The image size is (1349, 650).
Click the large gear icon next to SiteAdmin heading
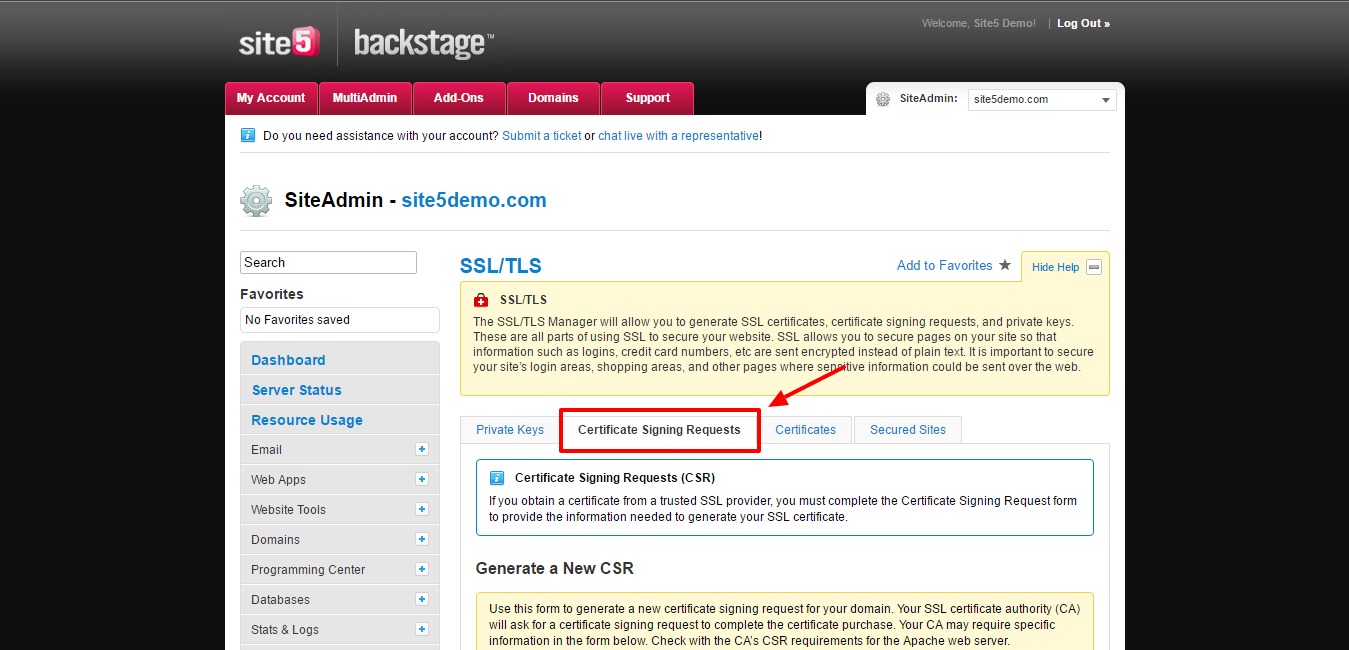click(256, 200)
